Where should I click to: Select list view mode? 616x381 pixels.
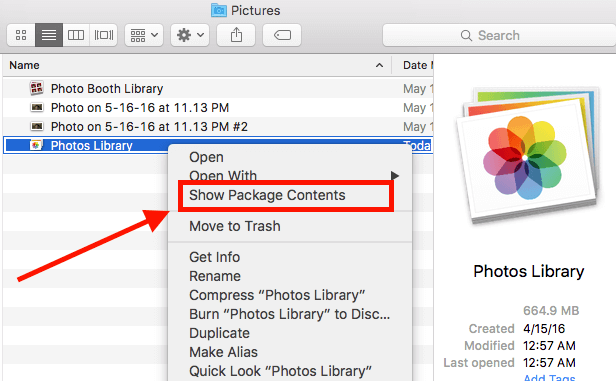point(49,35)
